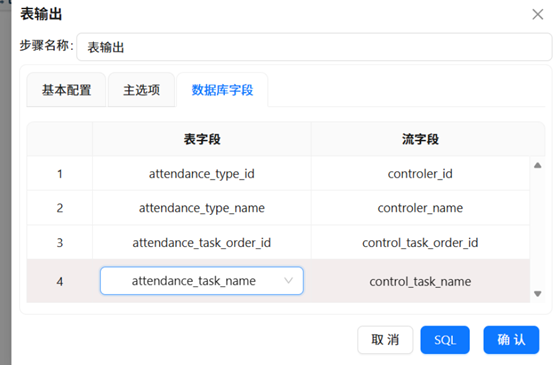Switch to the 基本配置 tab
The image size is (559, 365).
click(66, 90)
